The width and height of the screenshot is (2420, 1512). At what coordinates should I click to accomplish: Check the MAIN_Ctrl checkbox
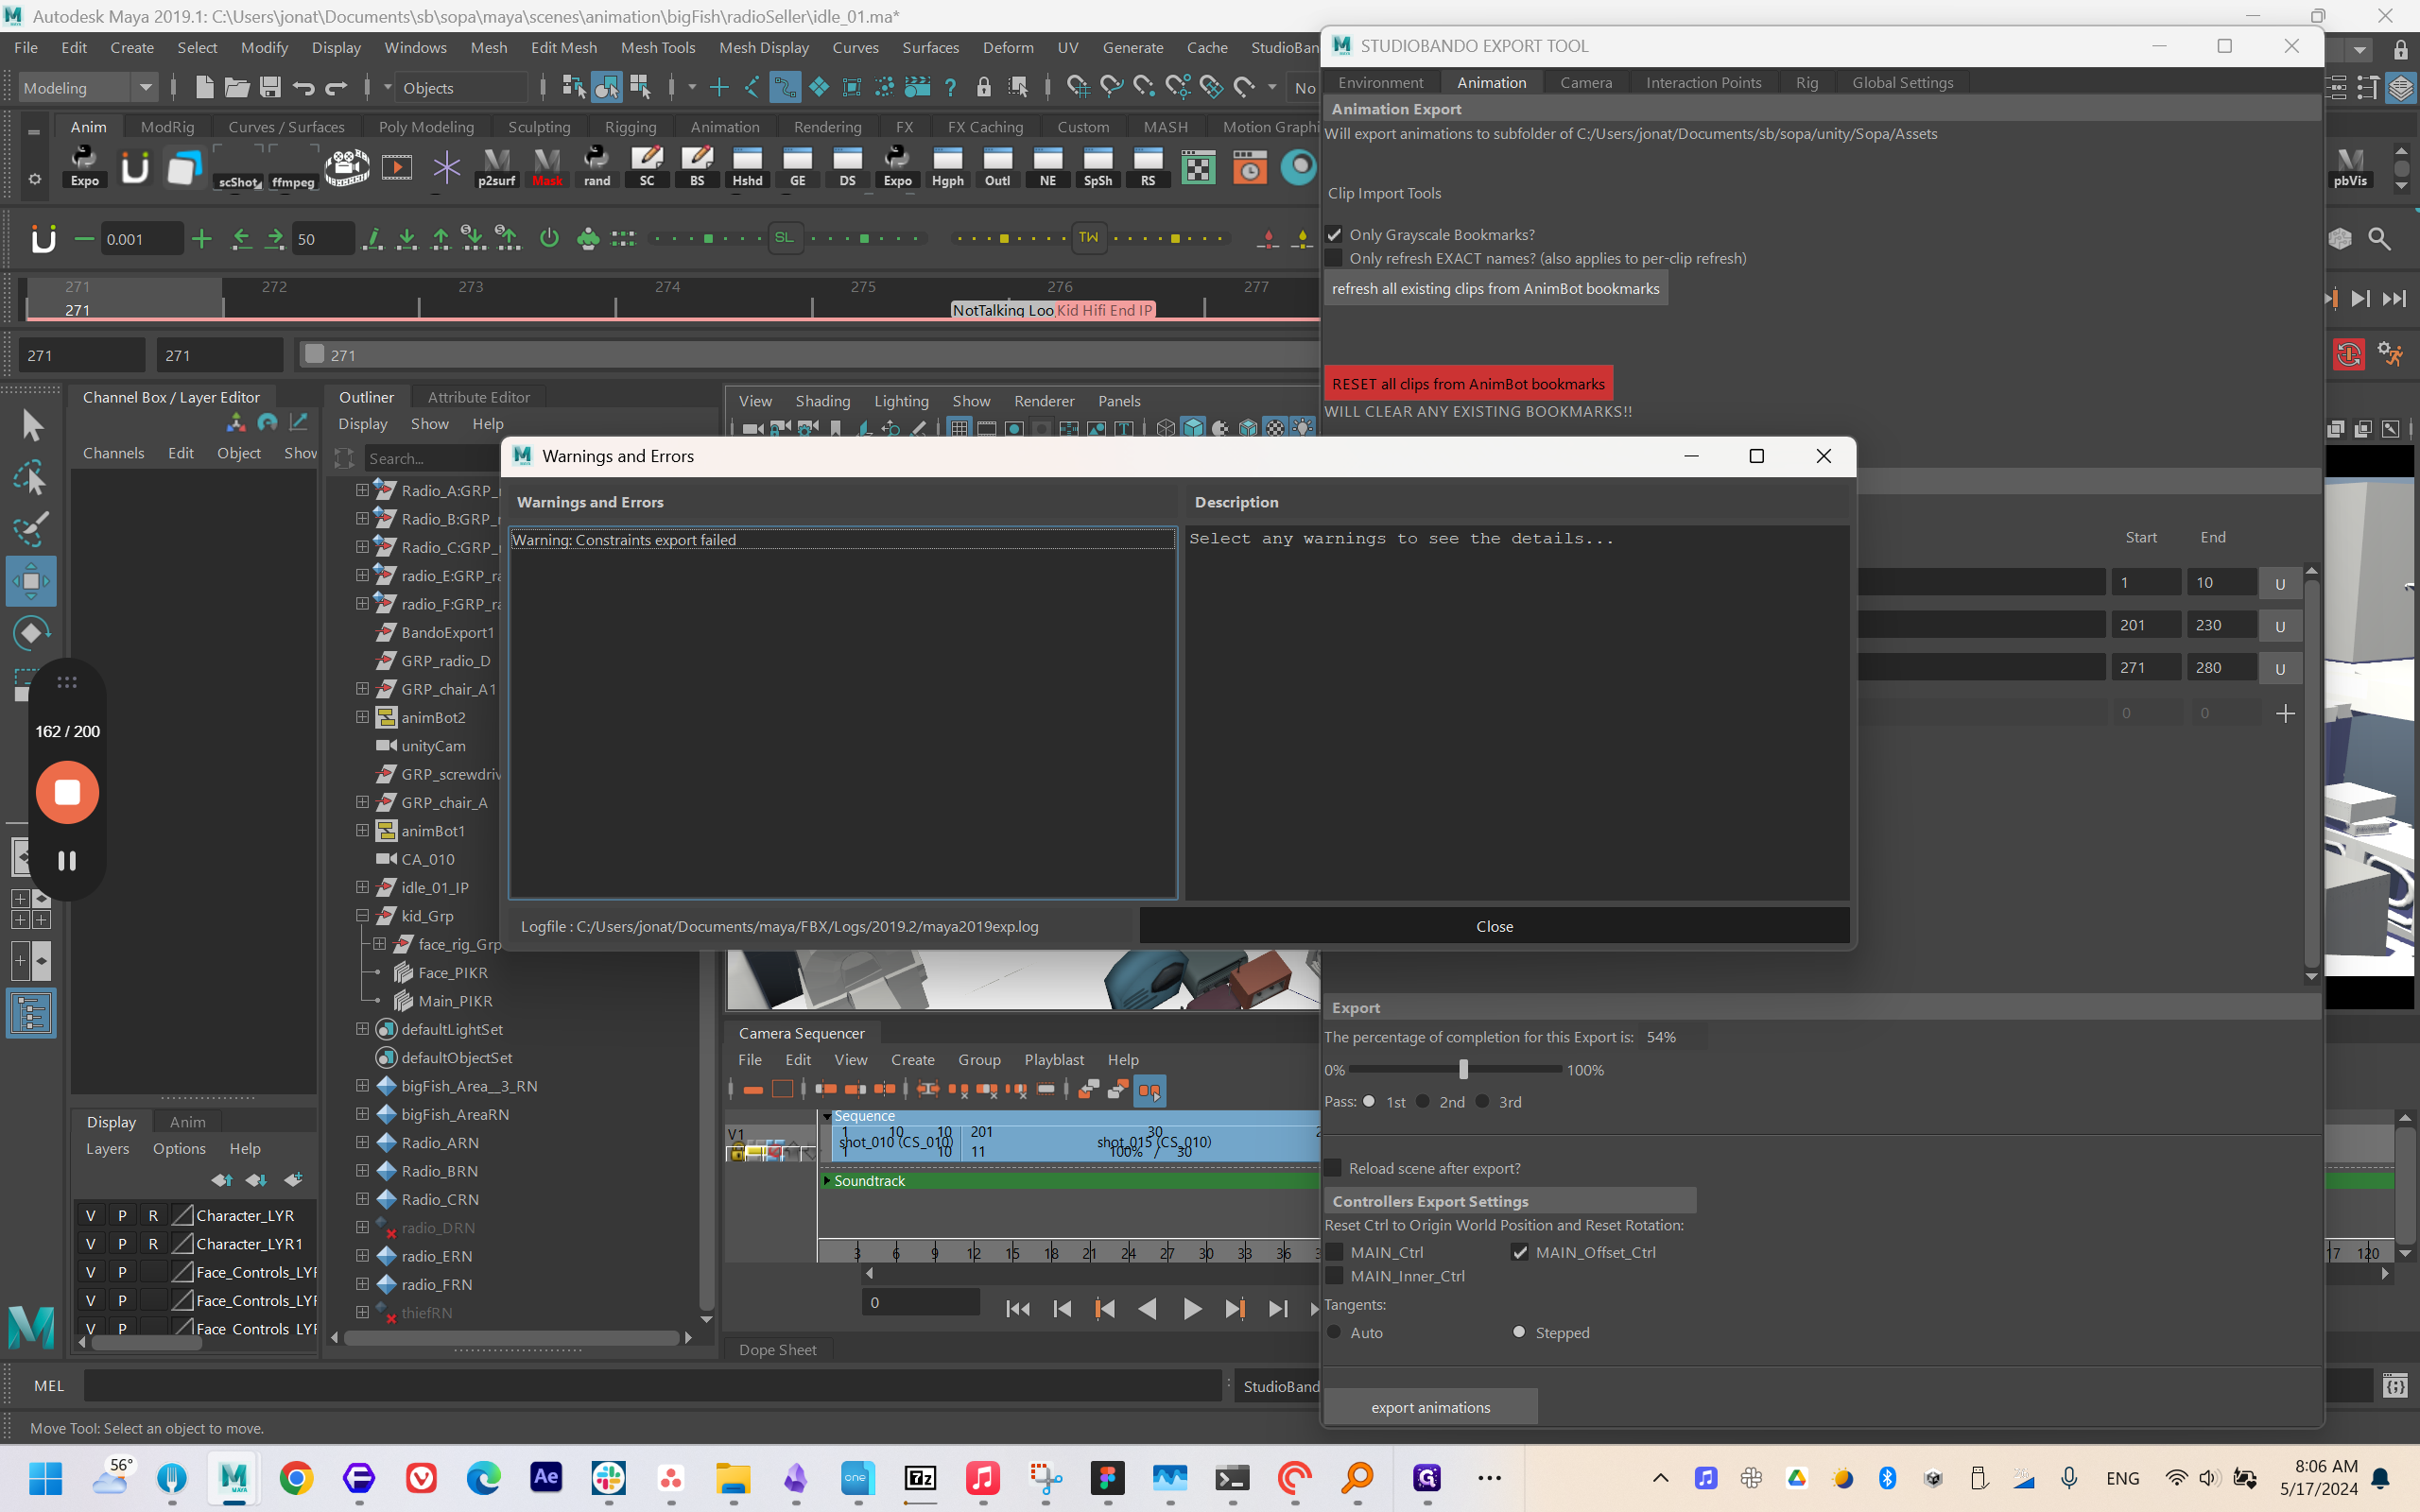click(1334, 1252)
